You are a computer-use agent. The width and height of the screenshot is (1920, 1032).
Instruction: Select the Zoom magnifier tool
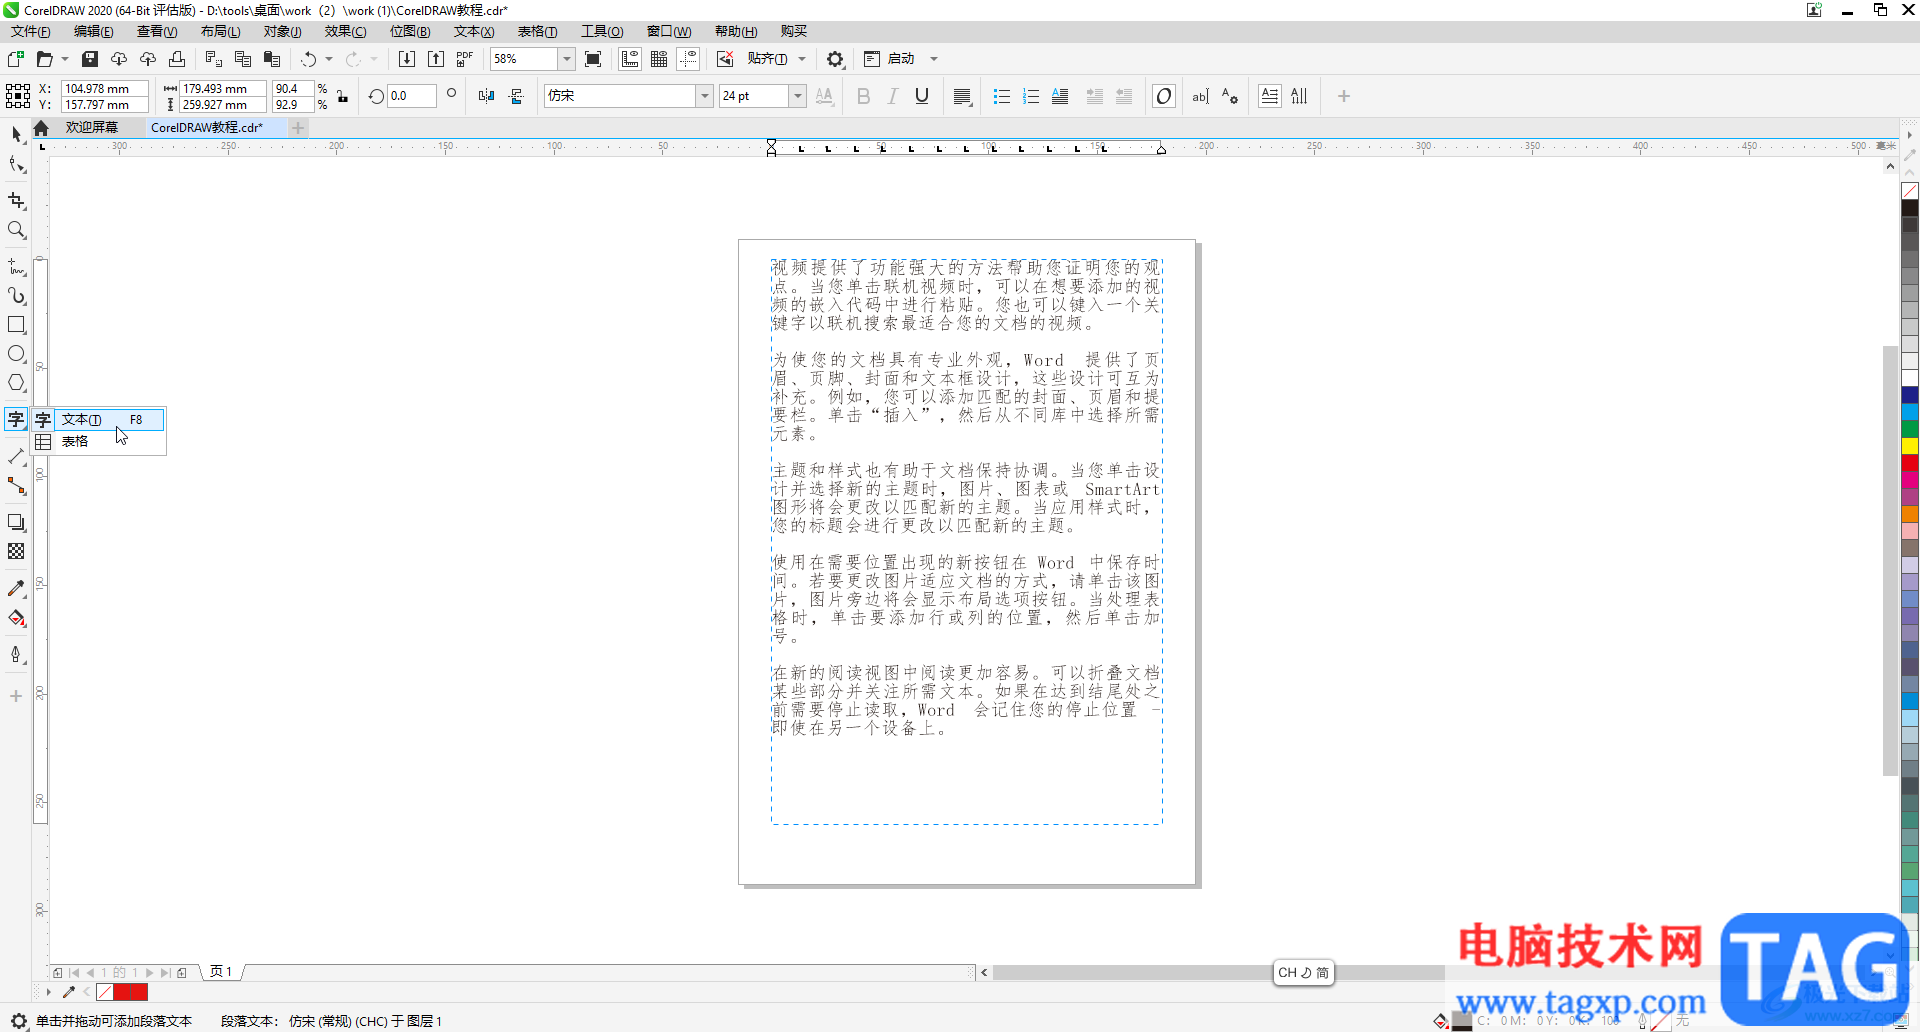point(16,230)
